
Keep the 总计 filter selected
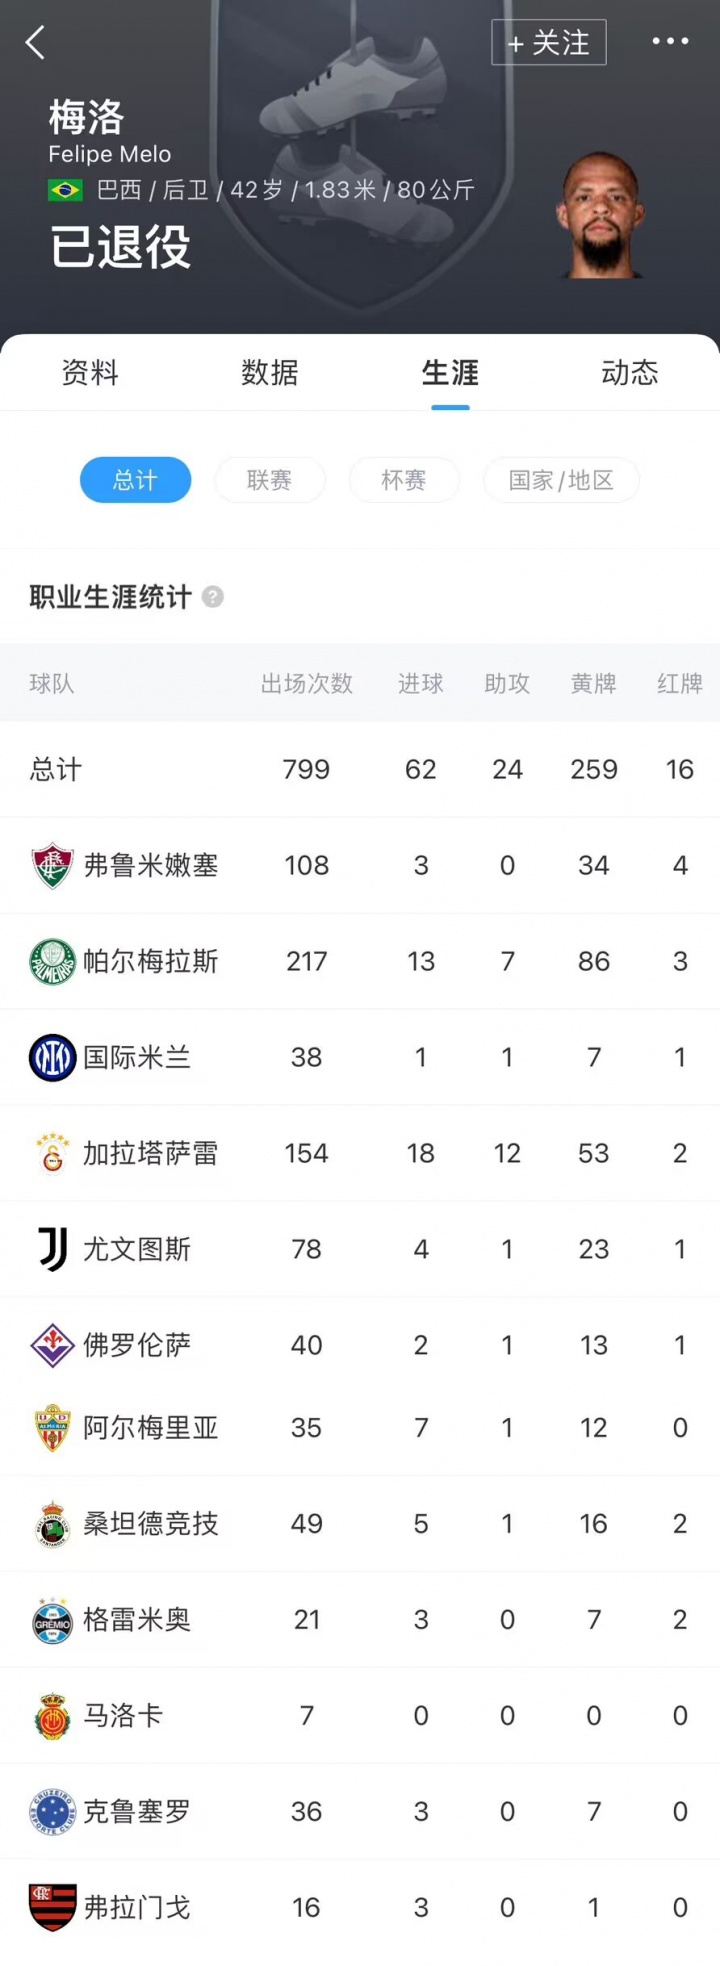click(x=135, y=480)
